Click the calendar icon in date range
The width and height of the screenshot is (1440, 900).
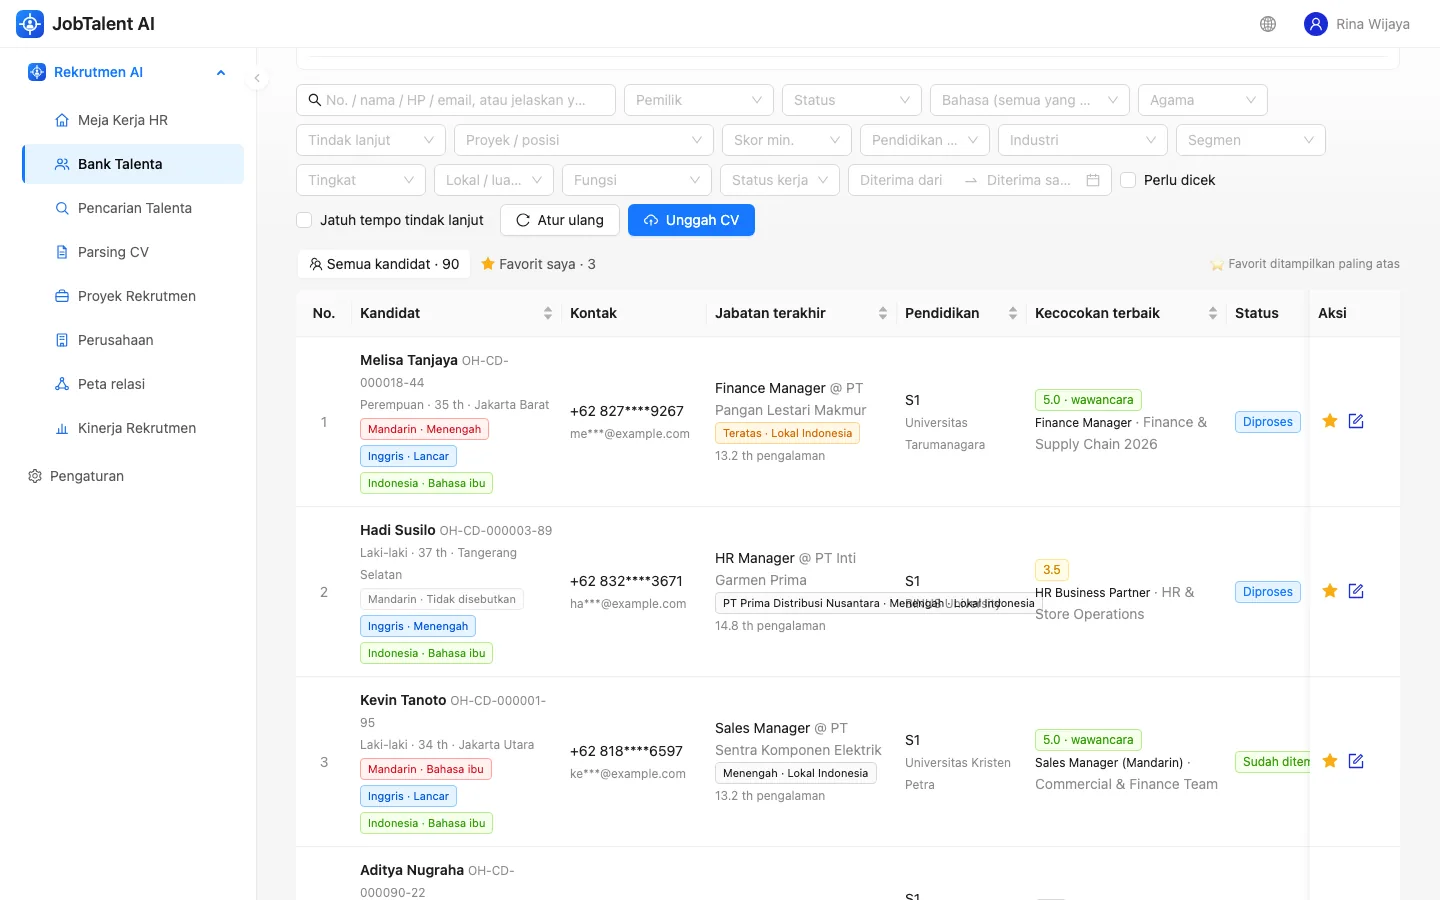(x=1093, y=180)
